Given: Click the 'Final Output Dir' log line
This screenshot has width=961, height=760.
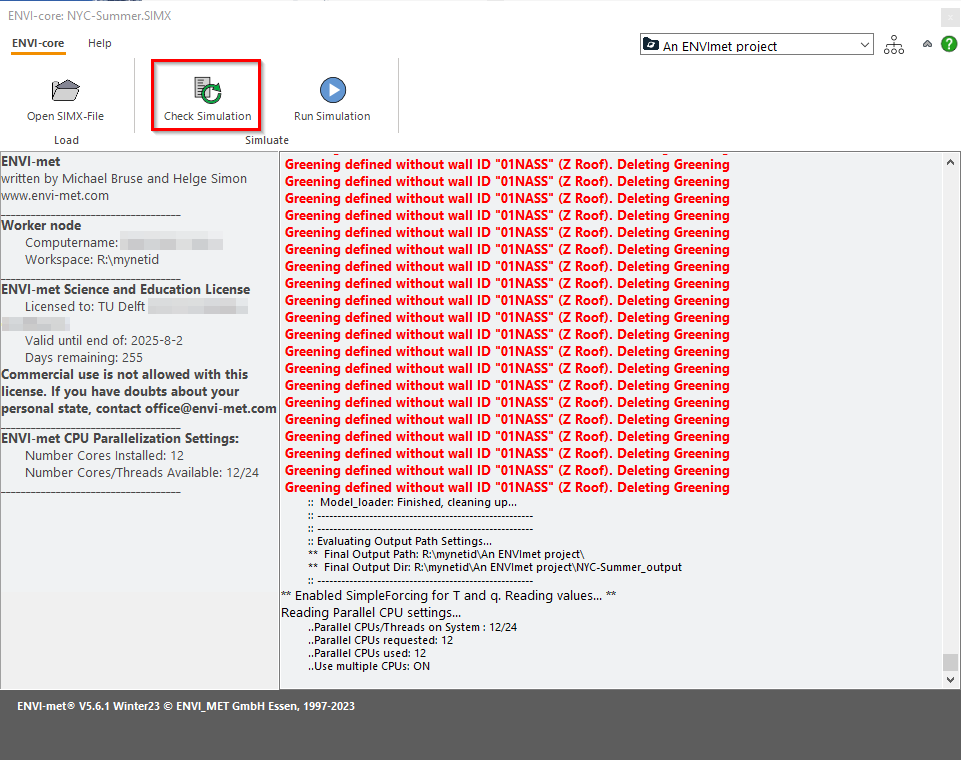Looking at the screenshot, I should (x=495, y=567).
